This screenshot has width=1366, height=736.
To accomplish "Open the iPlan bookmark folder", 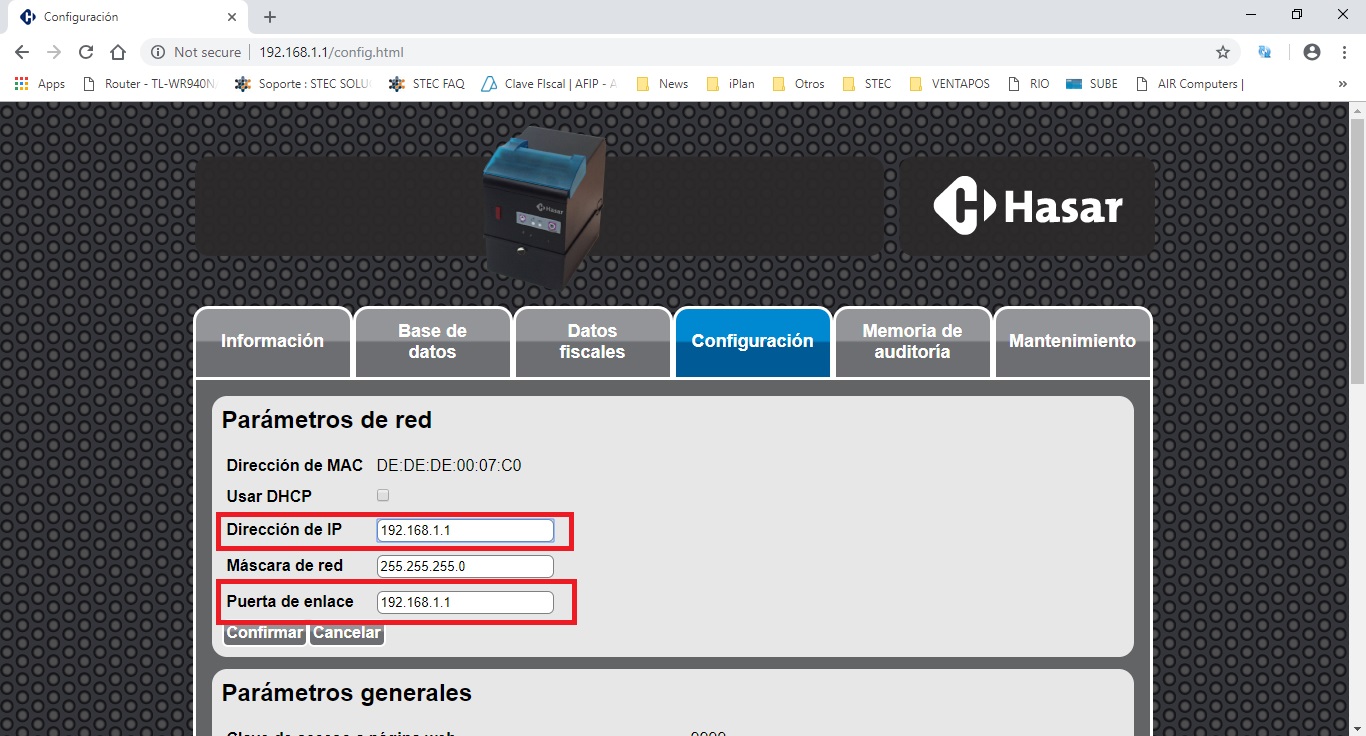I will coord(730,84).
